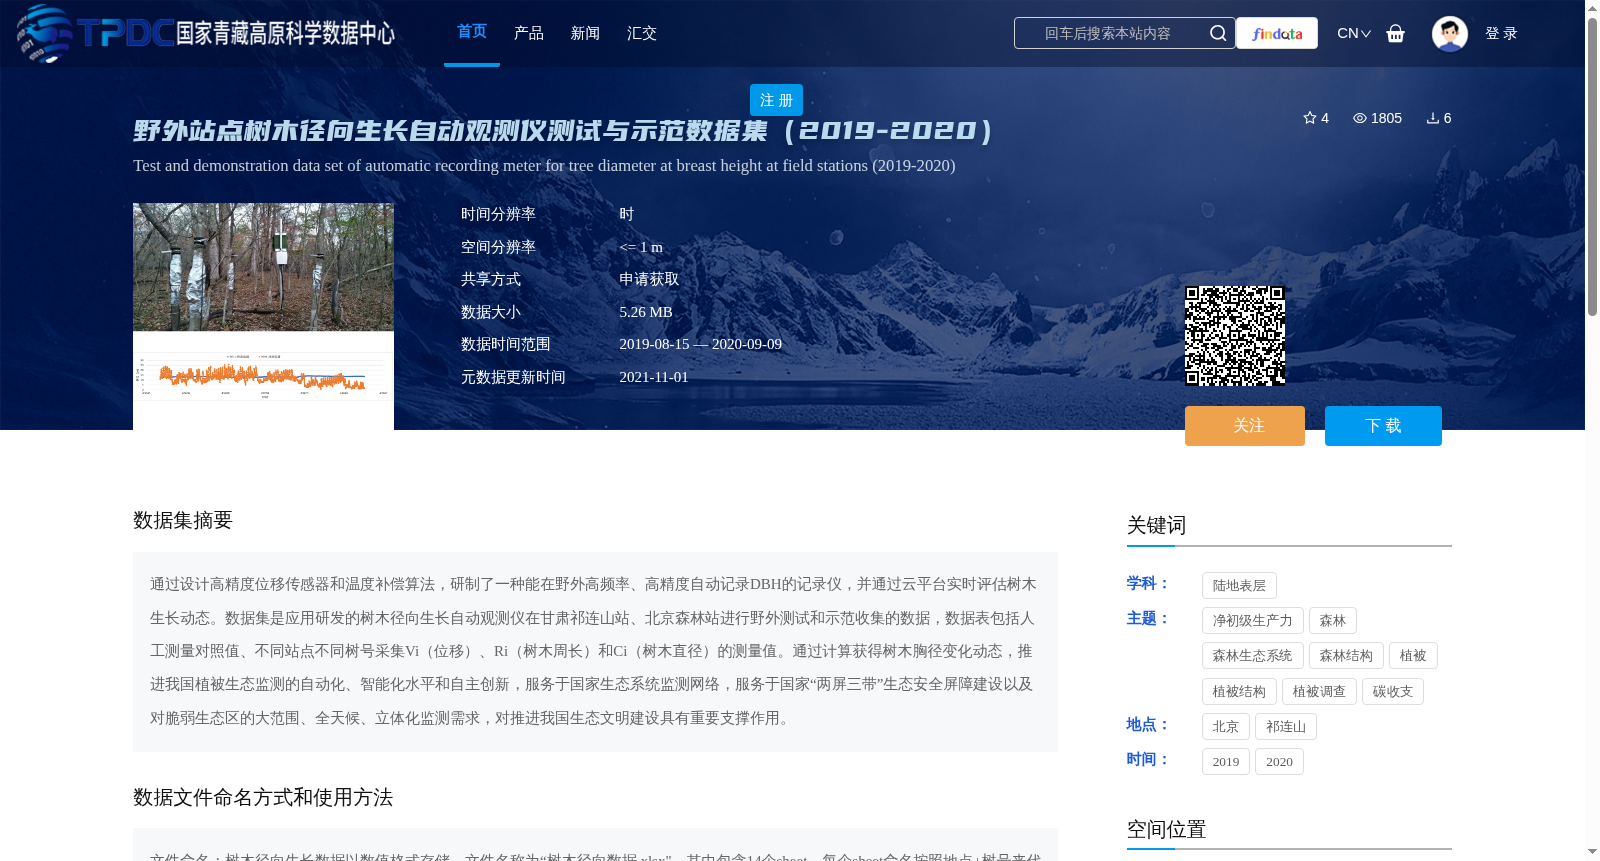Click the orange 关注 follow button
Image resolution: width=1600 pixels, height=861 pixels.
tap(1245, 426)
